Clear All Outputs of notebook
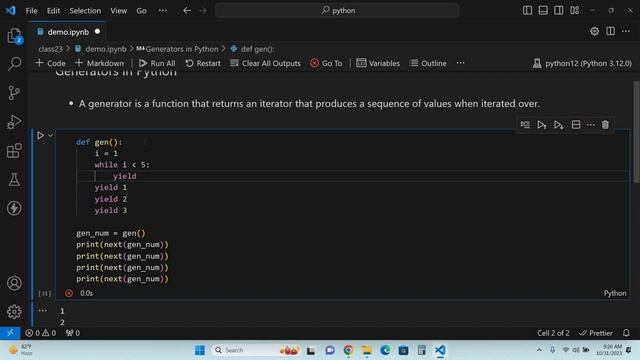The height and width of the screenshot is (360, 640). [265, 63]
